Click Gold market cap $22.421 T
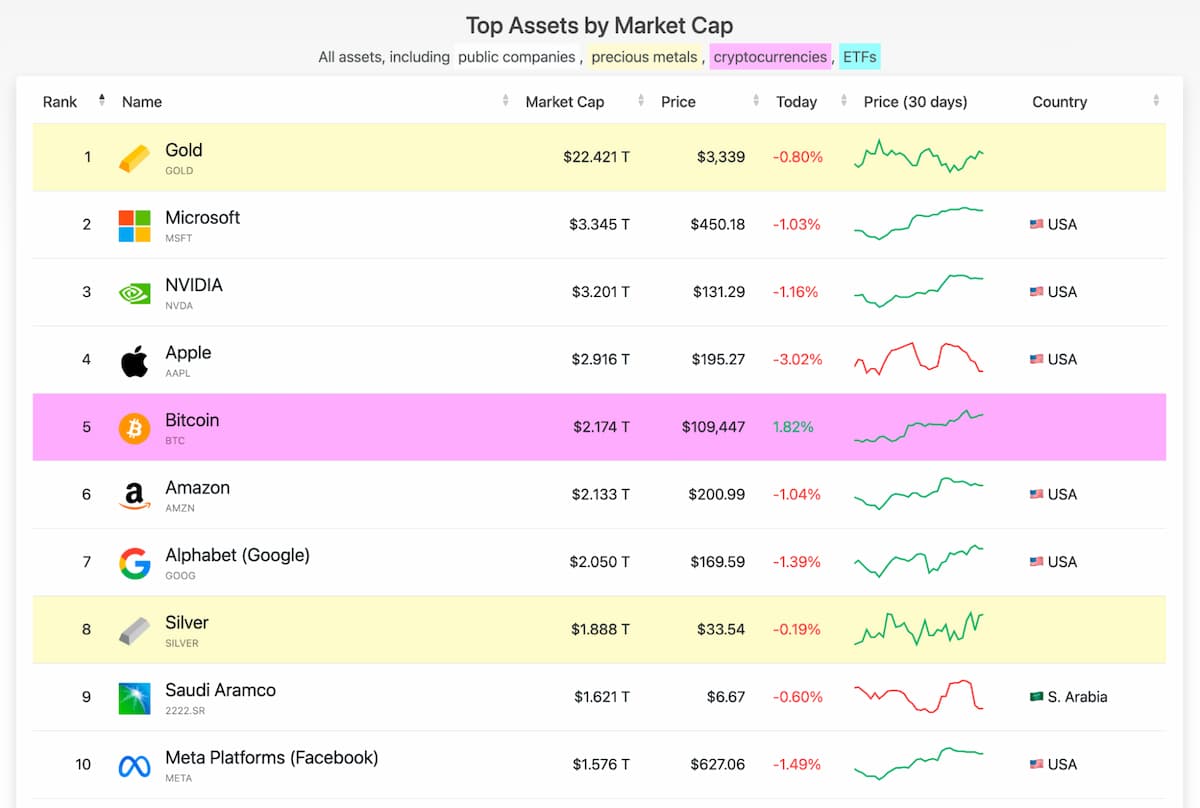The image size is (1200, 808). [597, 157]
